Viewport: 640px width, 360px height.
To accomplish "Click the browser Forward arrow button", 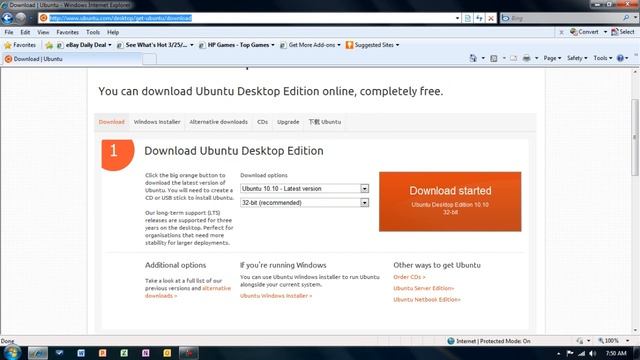I will 21,18.
